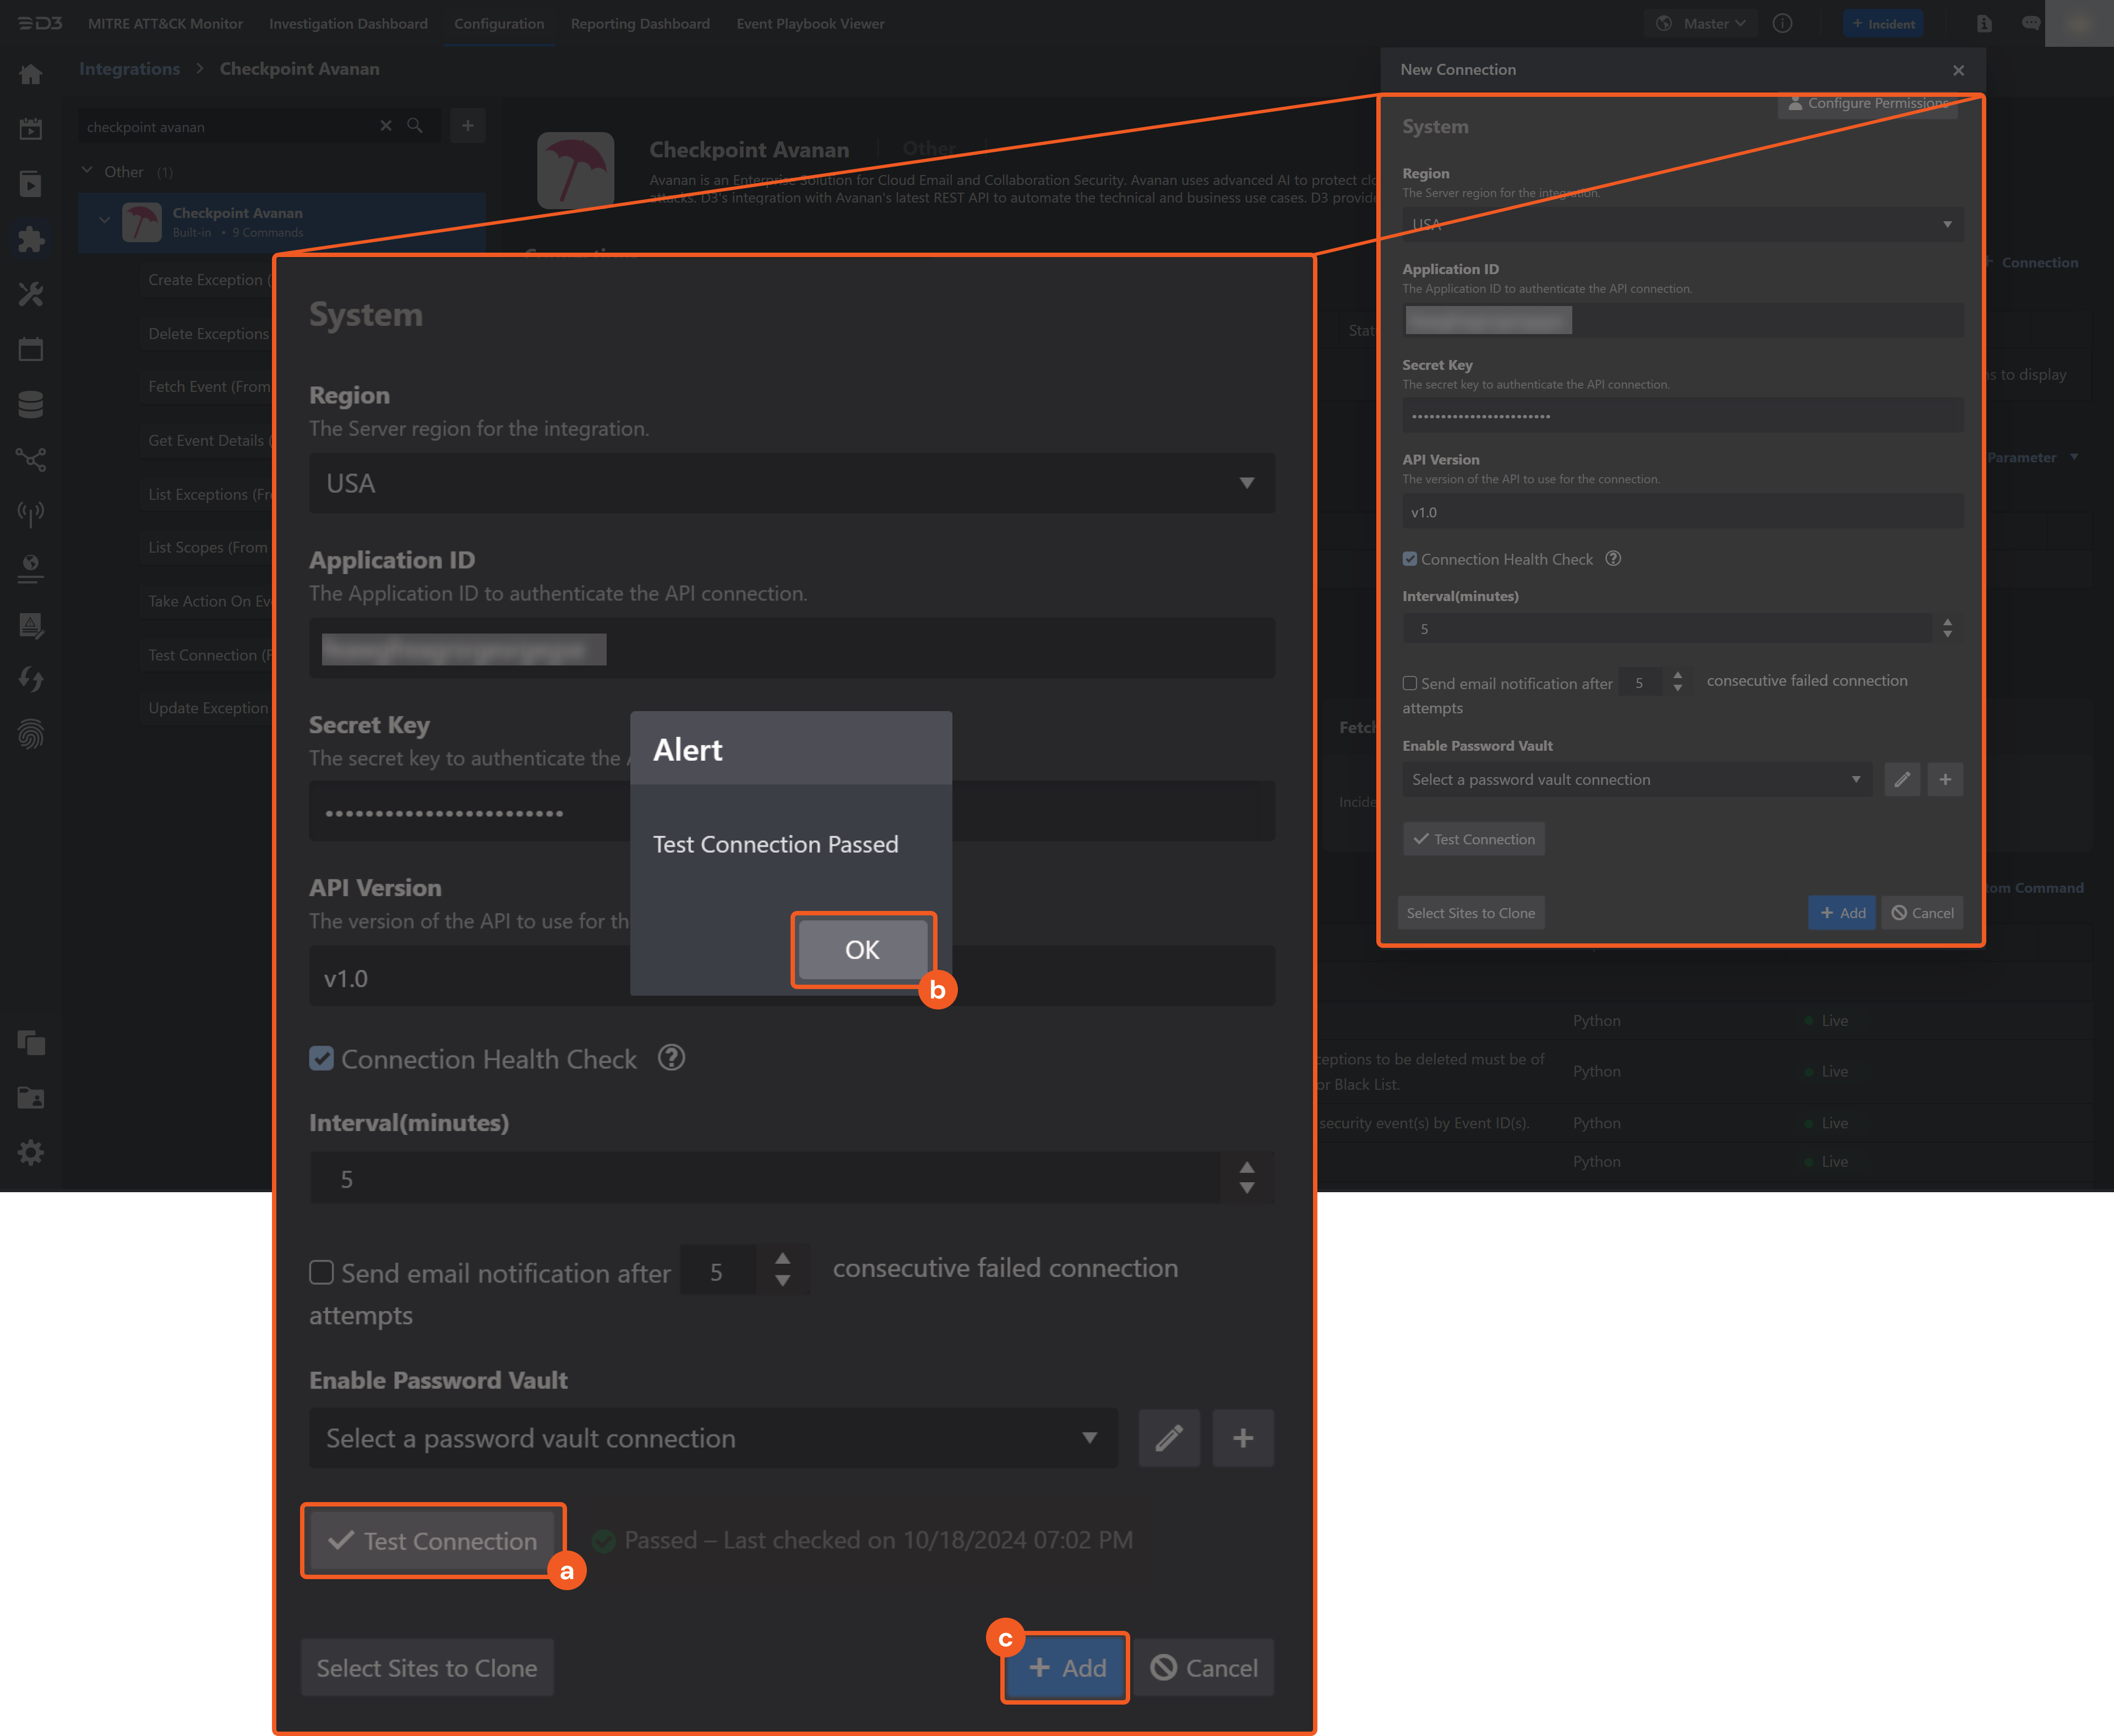Open the utilities wrench icon in sidebar
Image resolution: width=2114 pixels, height=1736 pixels.
(31, 294)
